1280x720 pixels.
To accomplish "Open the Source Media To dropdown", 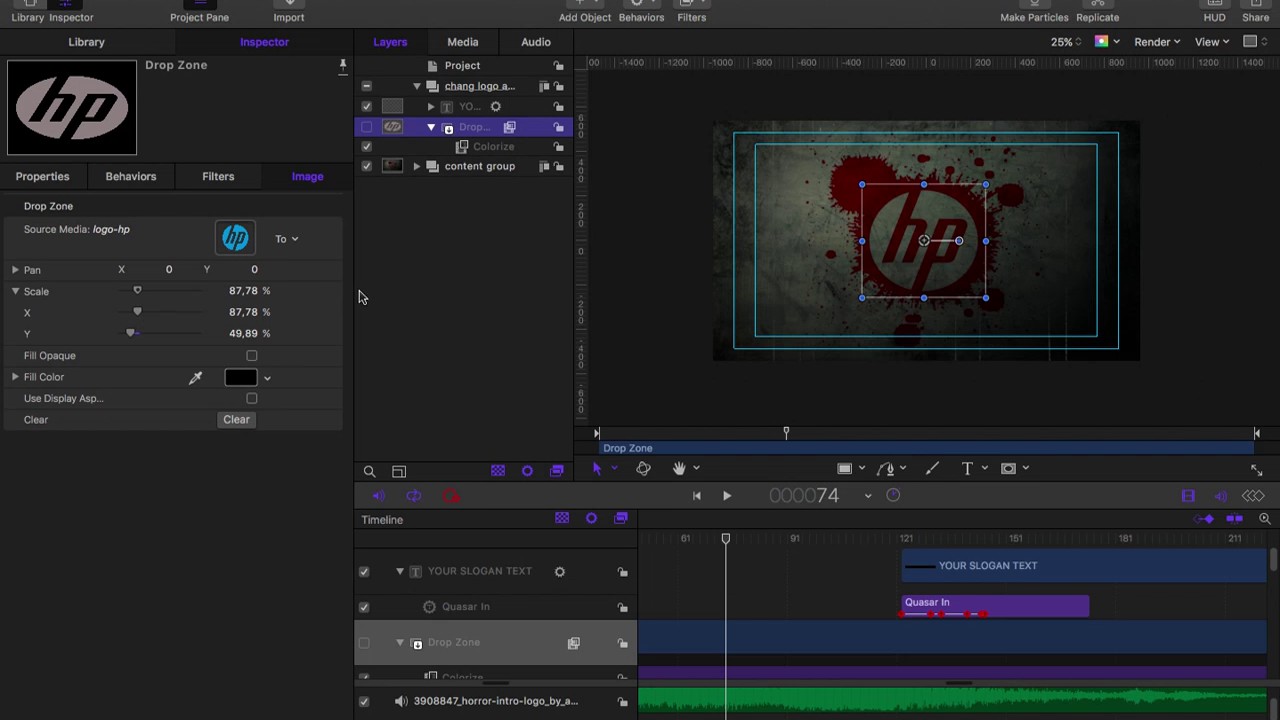I will (287, 239).
